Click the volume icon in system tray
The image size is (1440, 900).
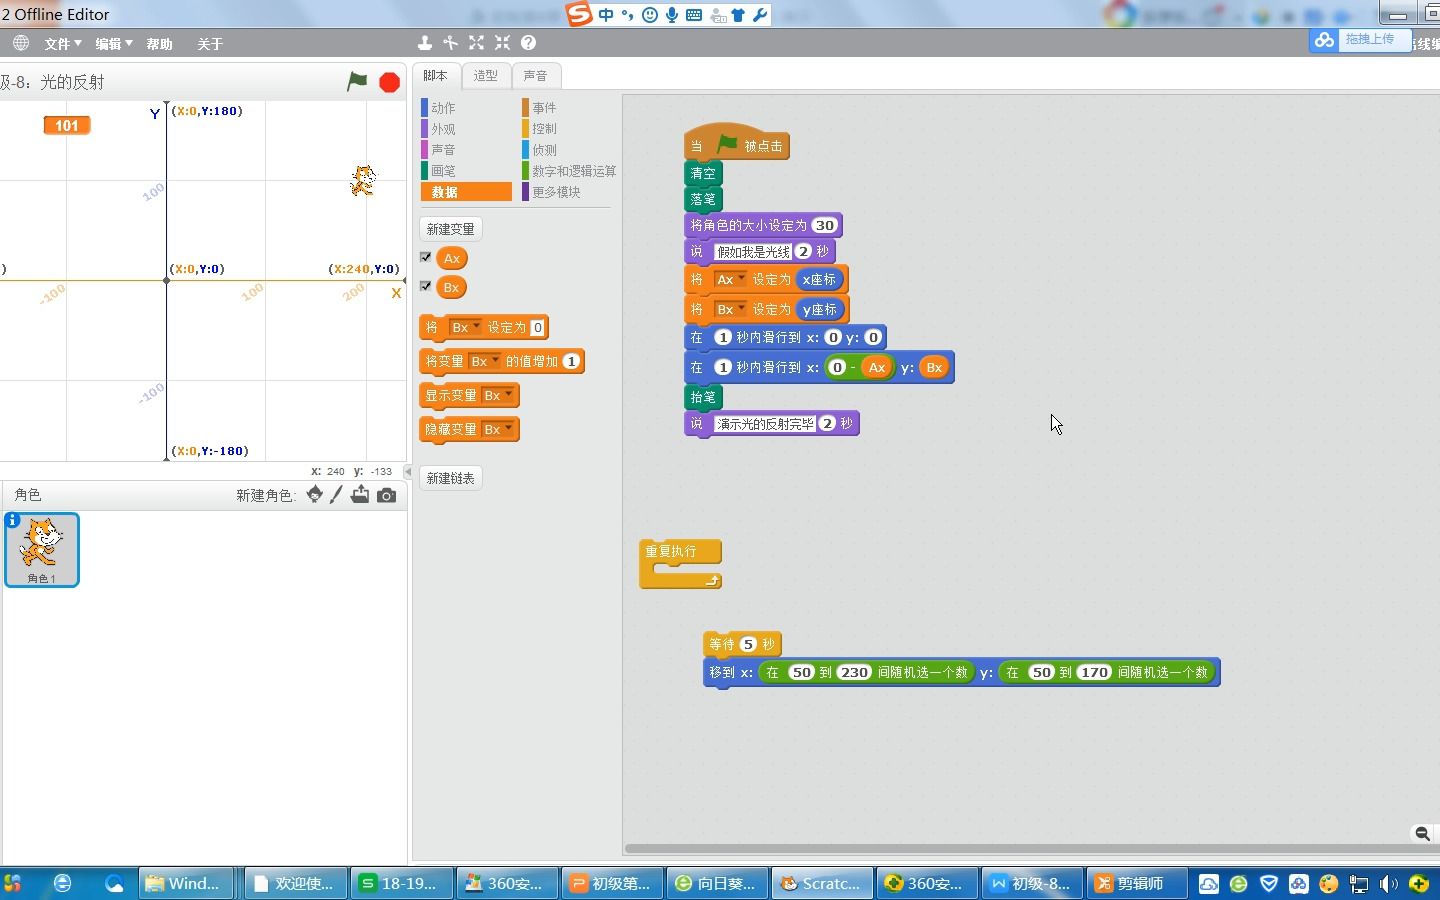(1388, 884)
